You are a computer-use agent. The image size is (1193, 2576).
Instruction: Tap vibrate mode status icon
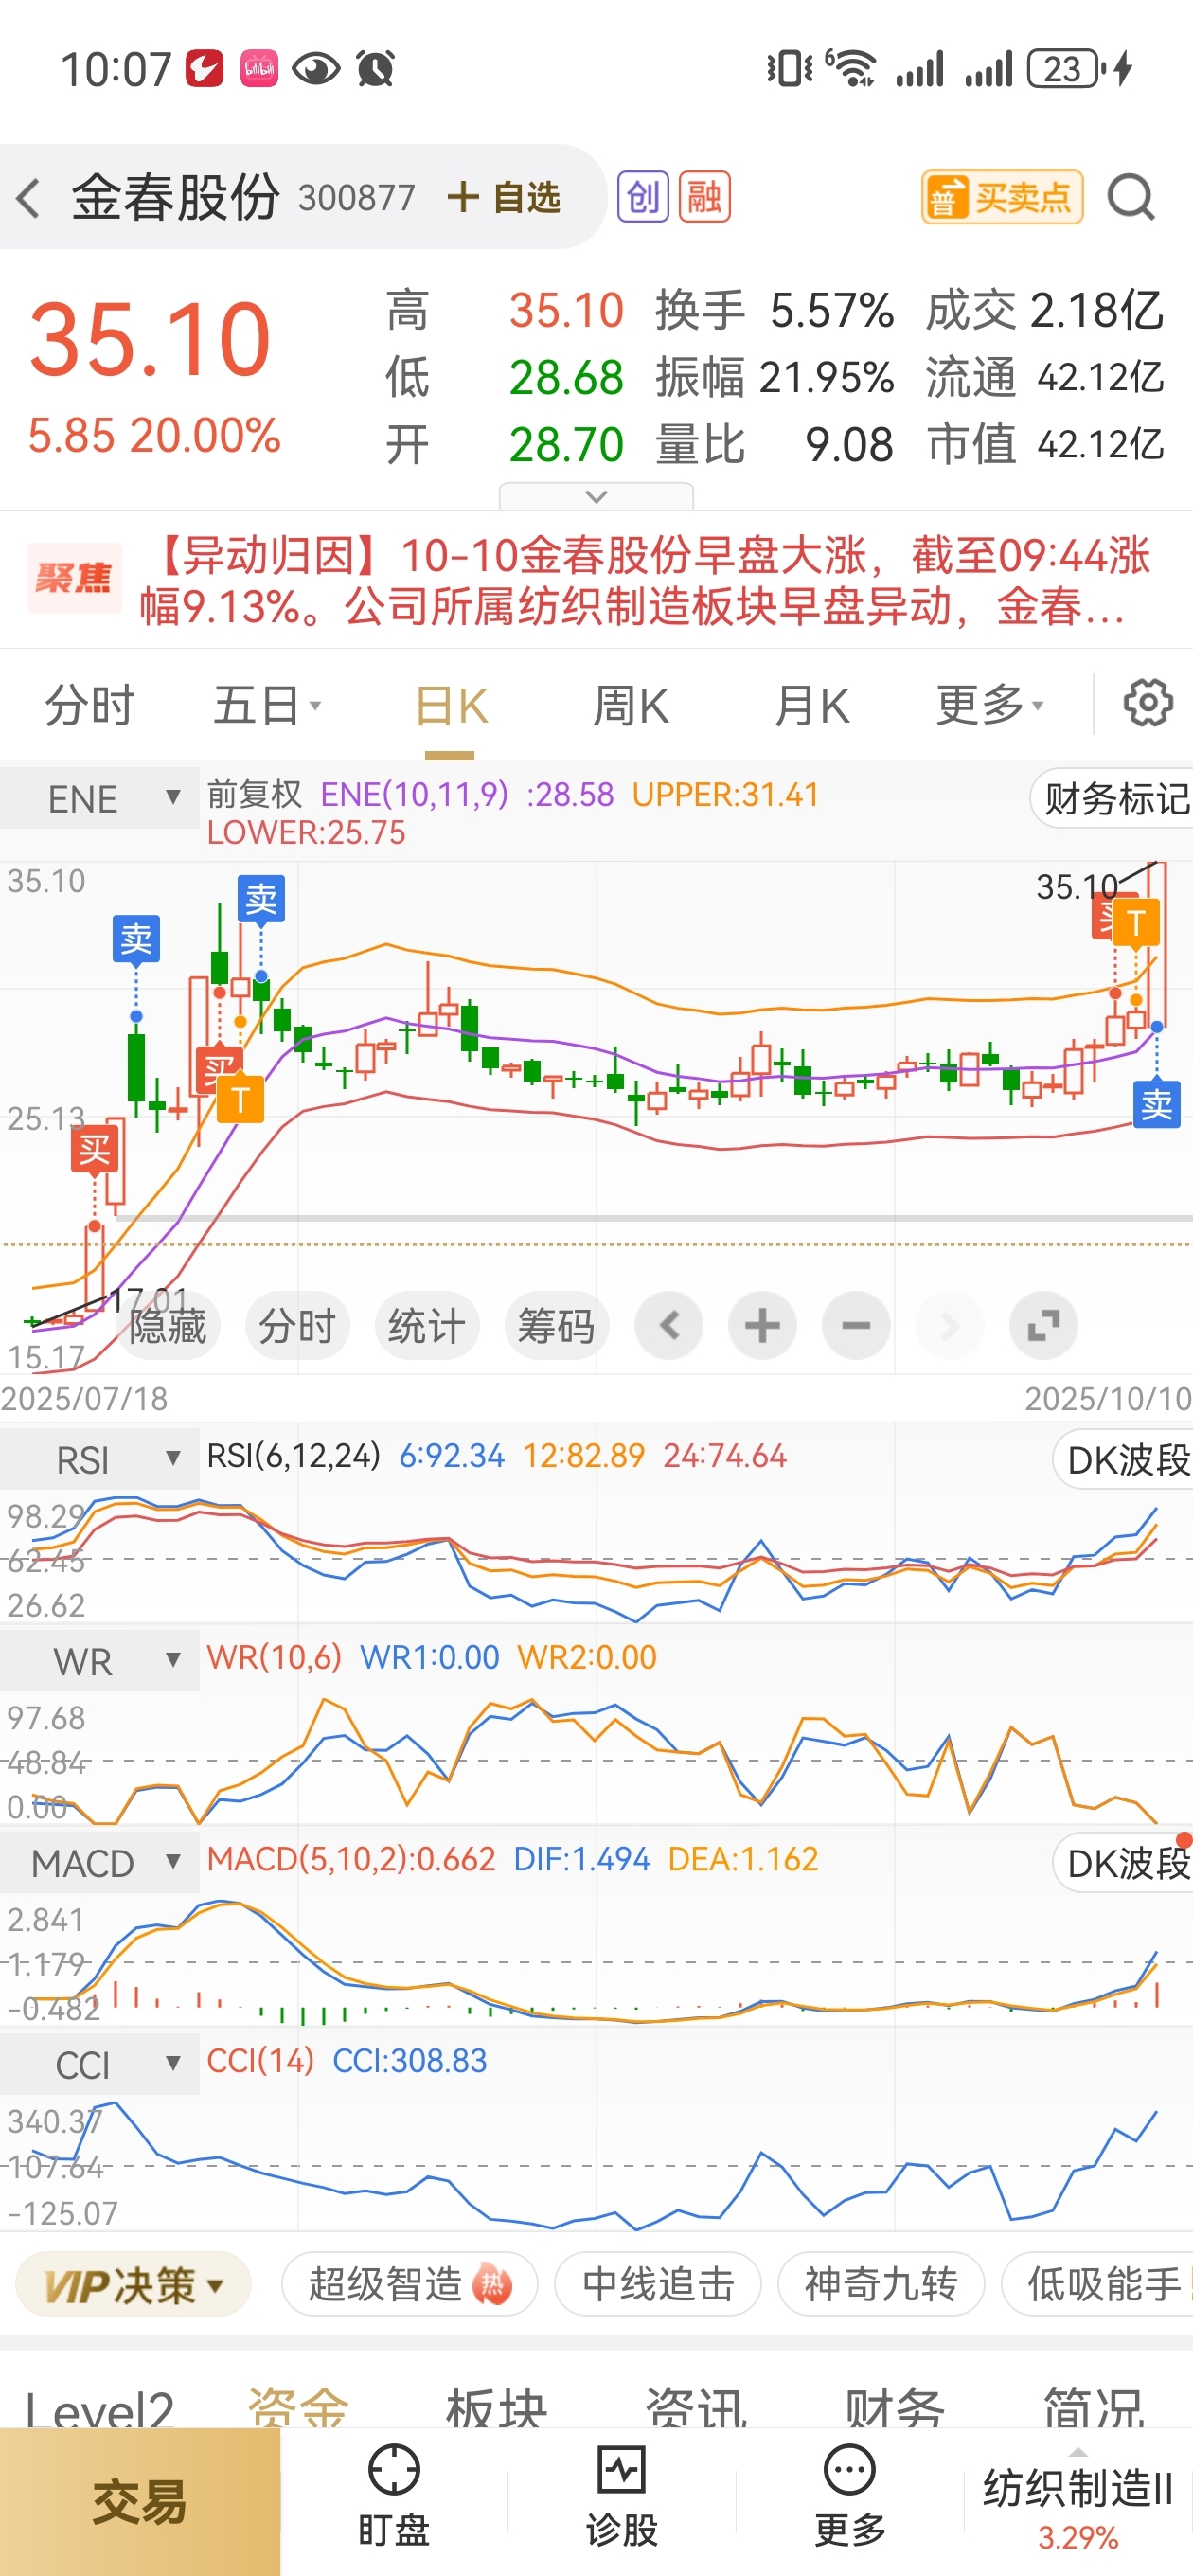pyautogui.click(x=789, y=68)
